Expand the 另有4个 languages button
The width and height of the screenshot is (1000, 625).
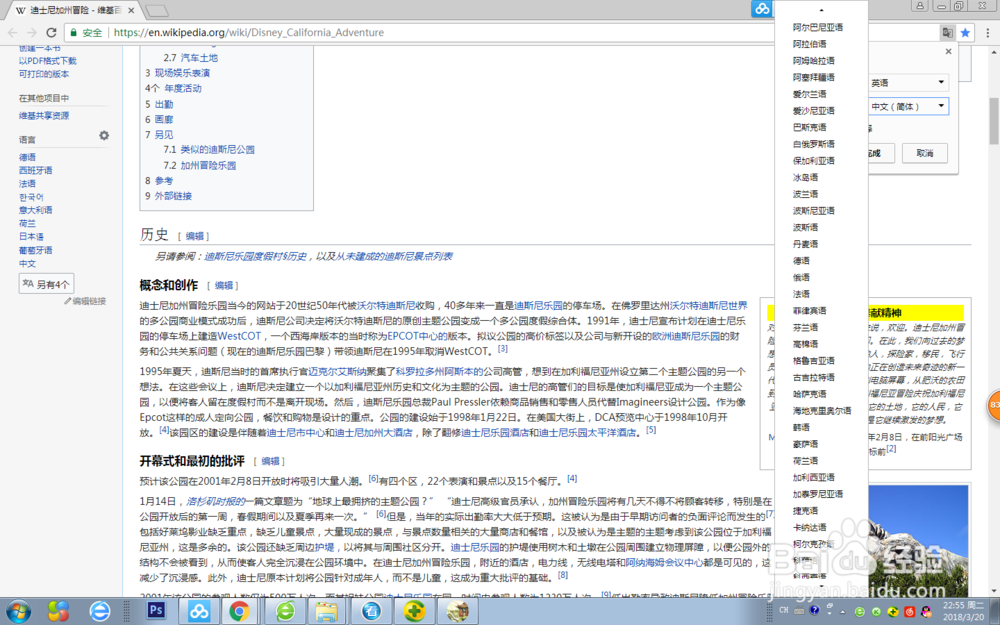tap(47, 284)
